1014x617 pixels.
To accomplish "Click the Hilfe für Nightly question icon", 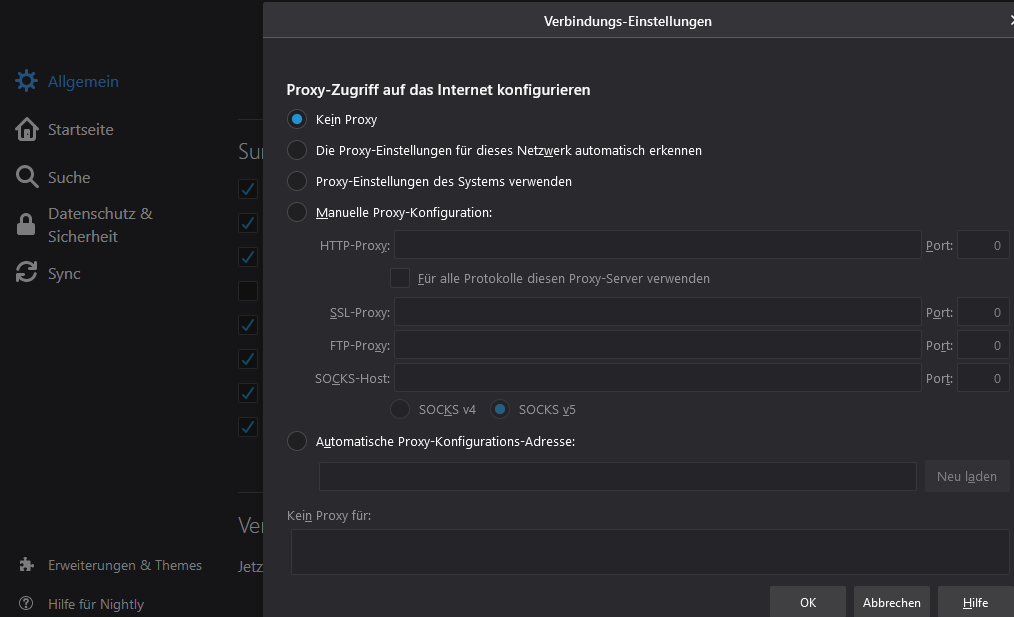I will tap(27, 604).
